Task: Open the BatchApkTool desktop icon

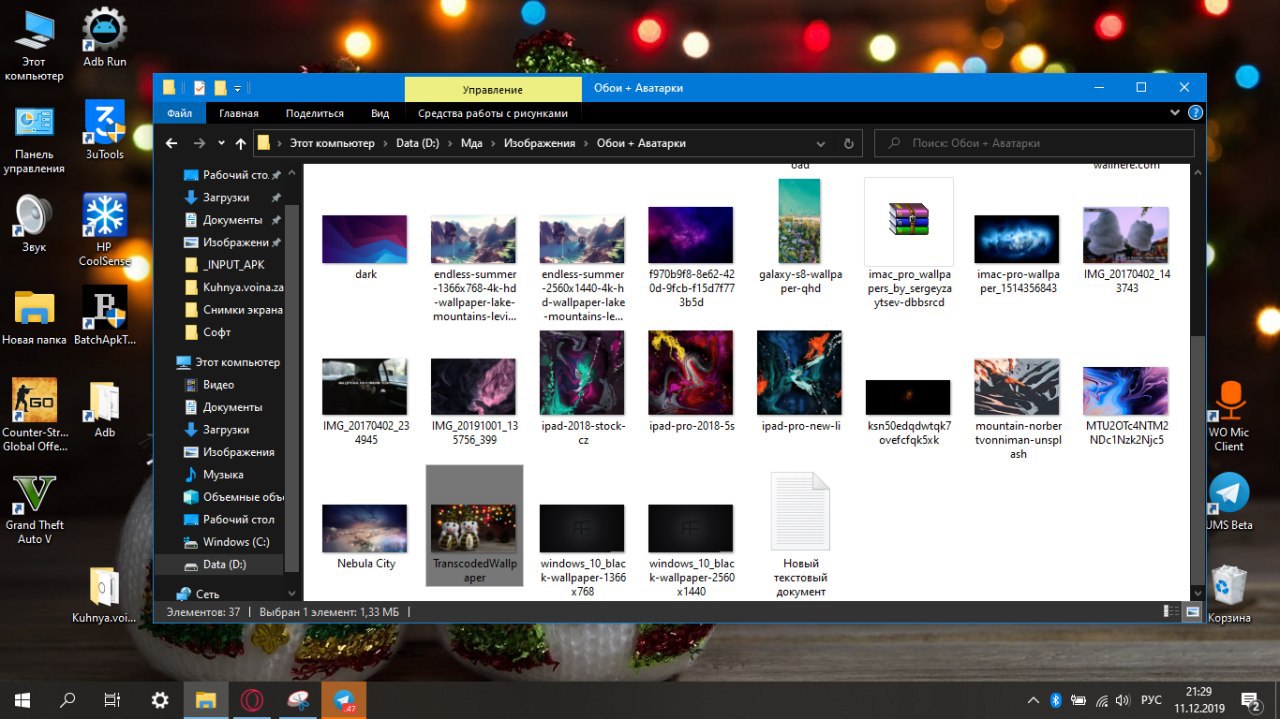Action: (x=104, y=315)
